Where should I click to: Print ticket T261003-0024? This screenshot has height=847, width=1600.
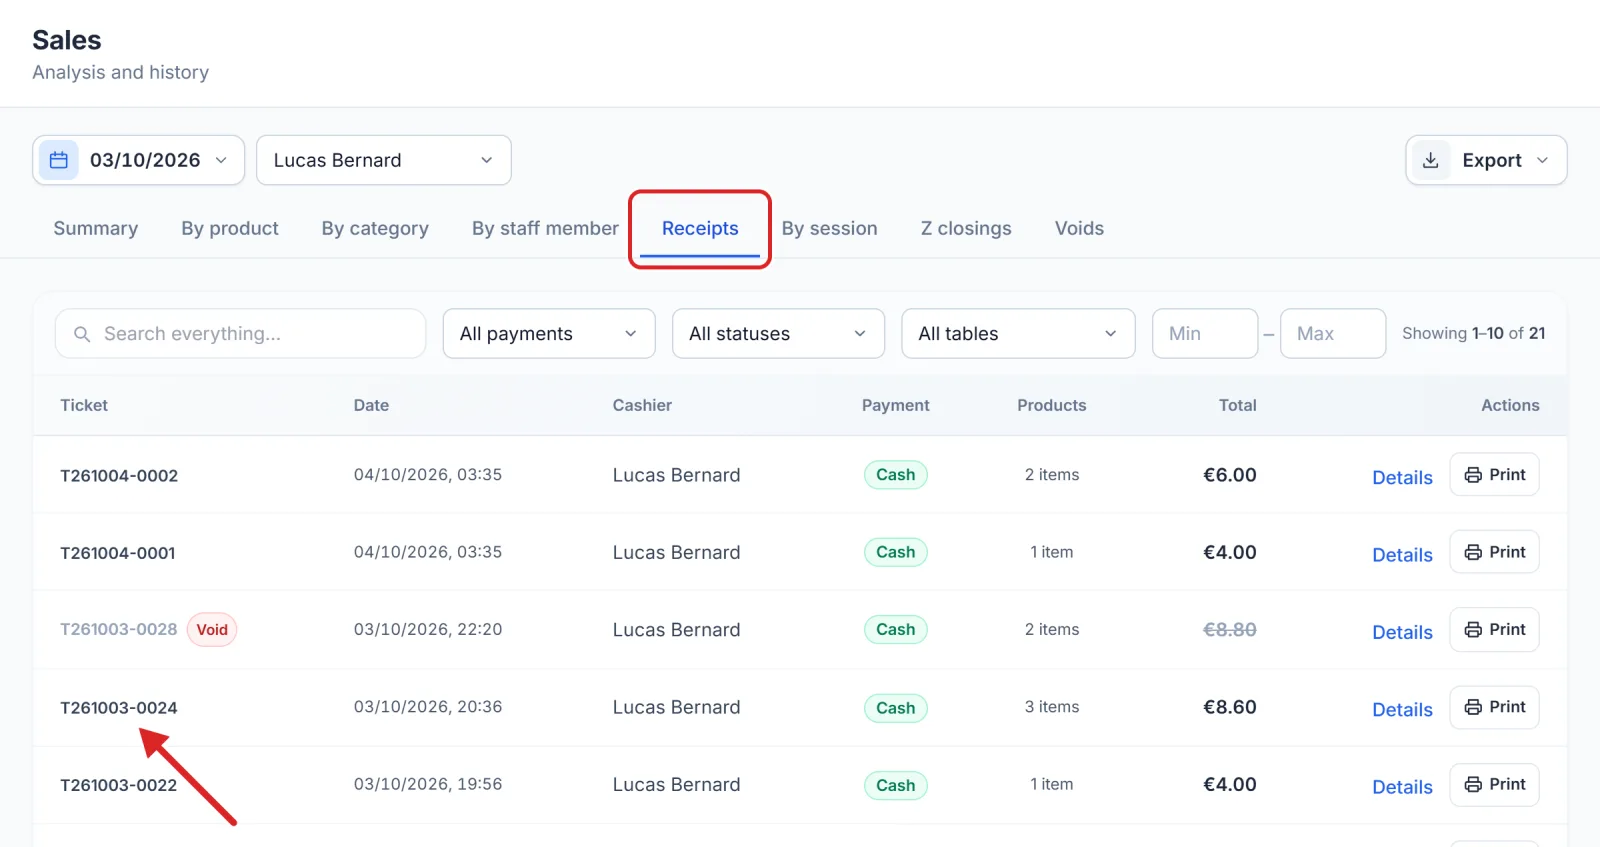1494,707
